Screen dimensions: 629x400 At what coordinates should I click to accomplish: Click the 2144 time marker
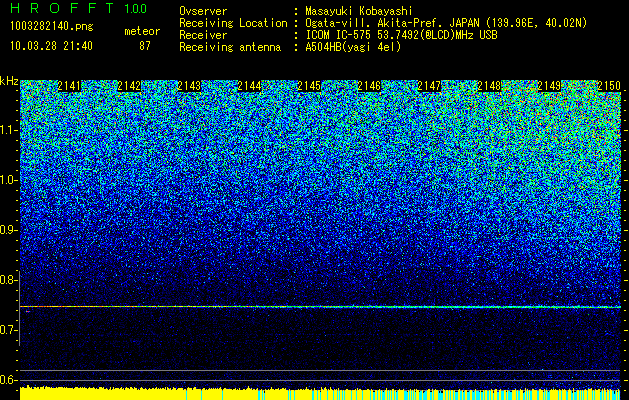[249, 86]
